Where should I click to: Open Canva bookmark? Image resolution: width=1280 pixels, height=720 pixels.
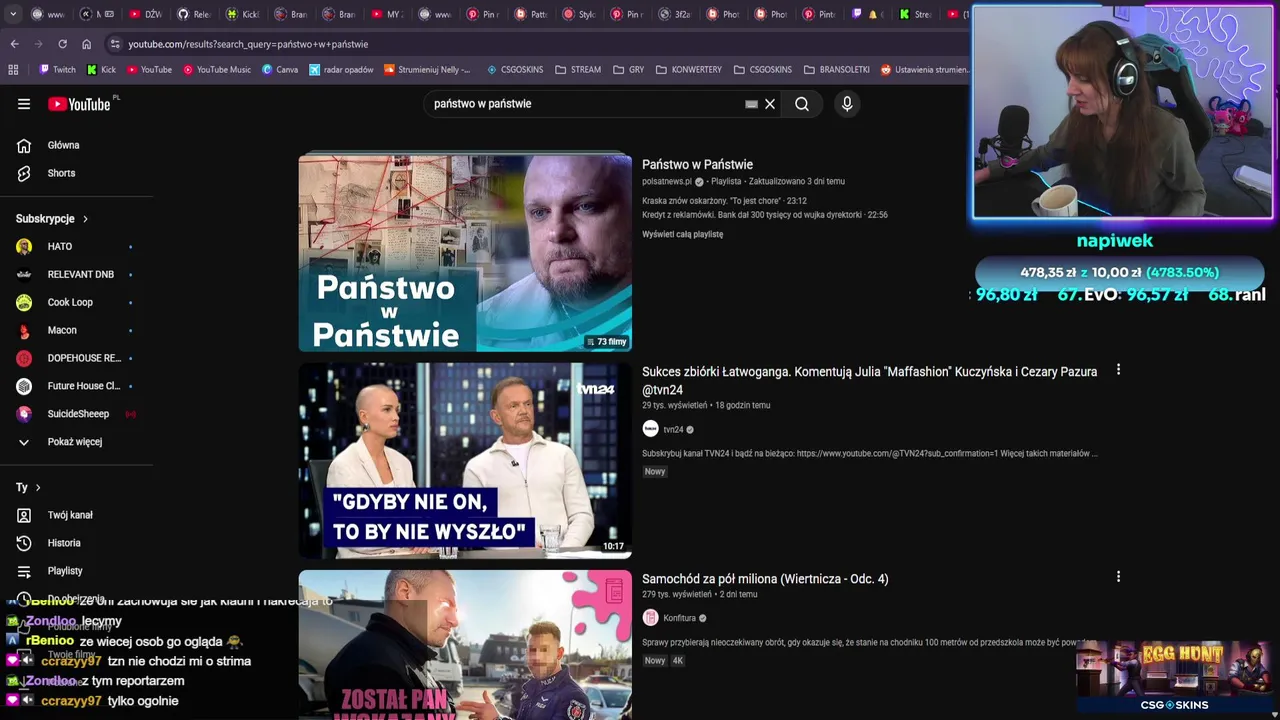pyautogui.click(x=280, y=70)
